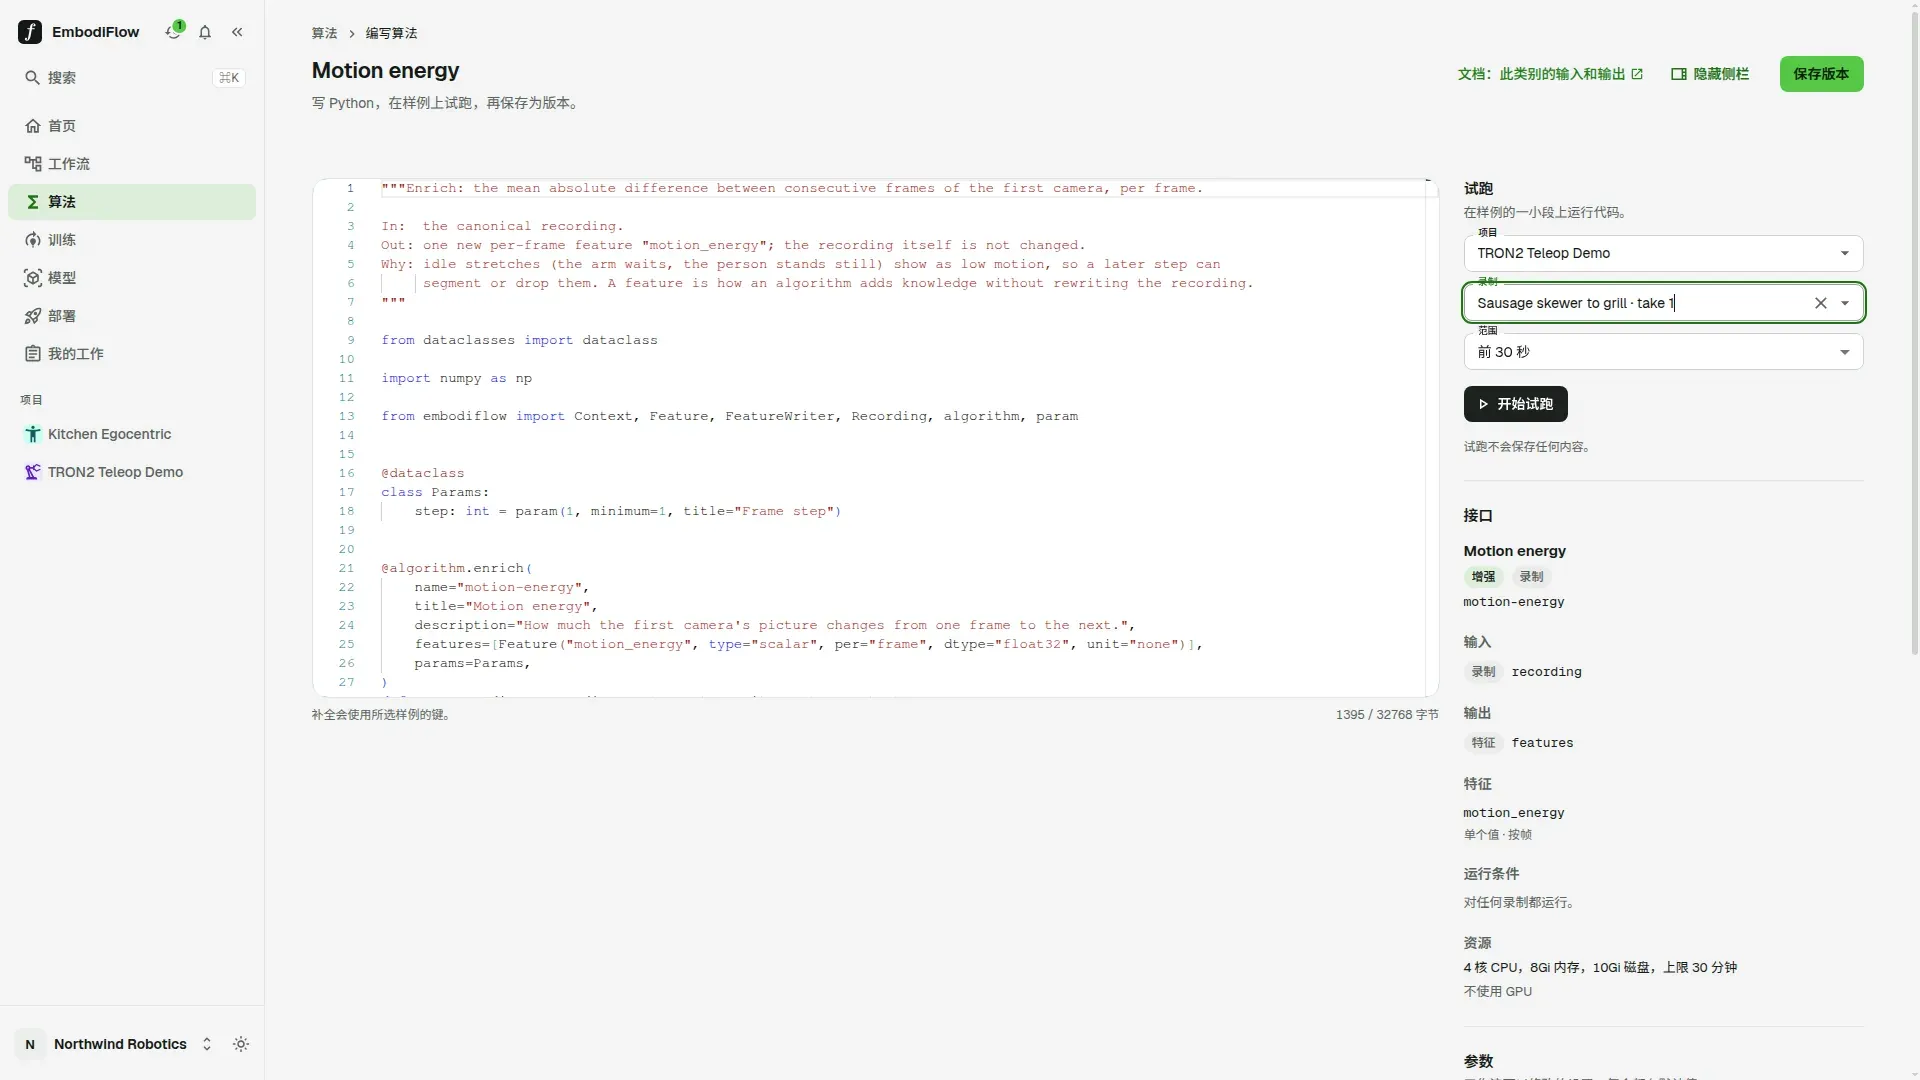Click the 保存版本 button
1920x1080 pixels.
(1821, 74)
